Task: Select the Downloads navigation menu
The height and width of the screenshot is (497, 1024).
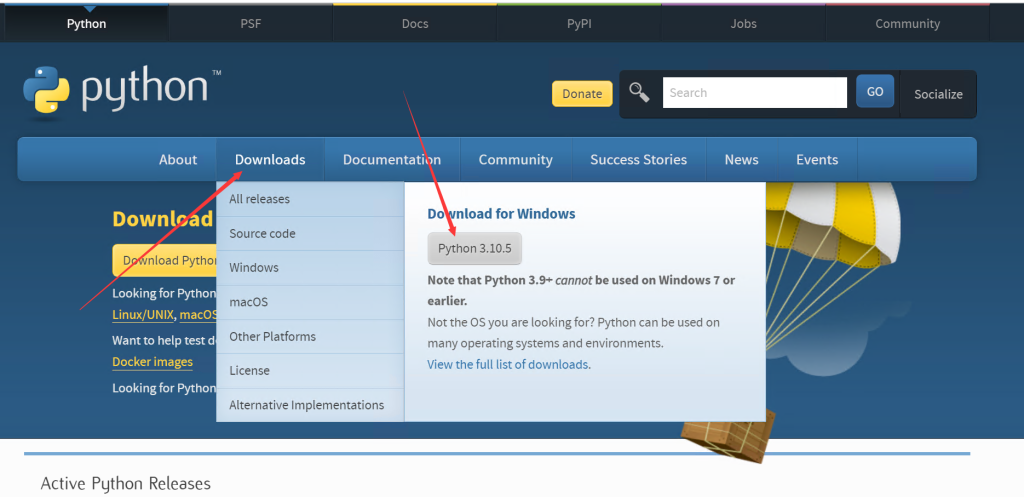Action: pos(270,159)
